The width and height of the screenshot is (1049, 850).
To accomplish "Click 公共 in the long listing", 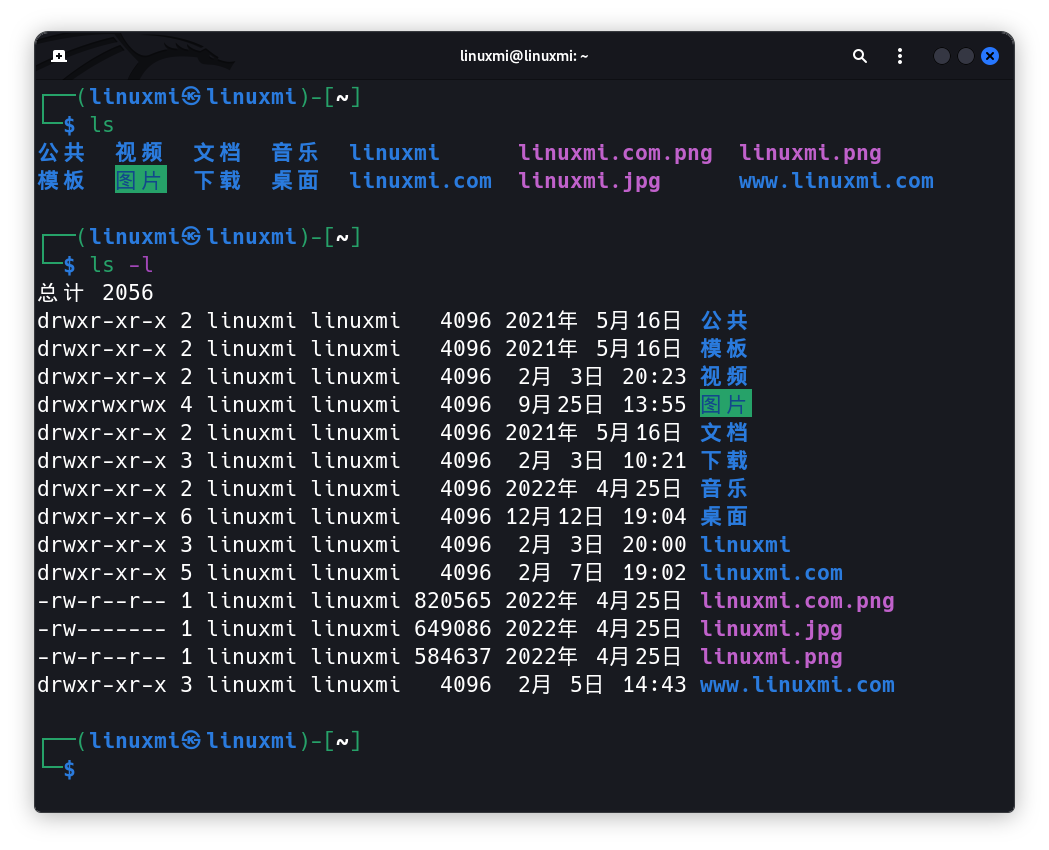I will pos(725,321).
